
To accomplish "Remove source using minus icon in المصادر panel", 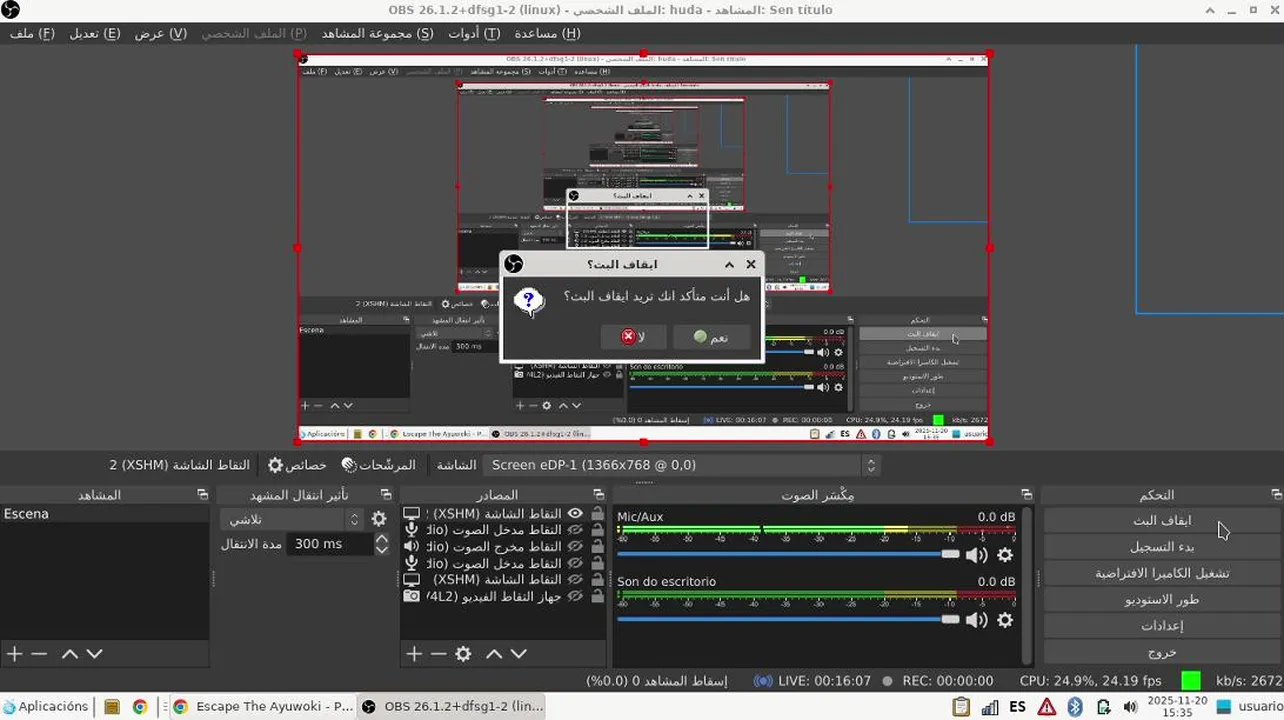I will pyautogui.click(x=438, y=653).
